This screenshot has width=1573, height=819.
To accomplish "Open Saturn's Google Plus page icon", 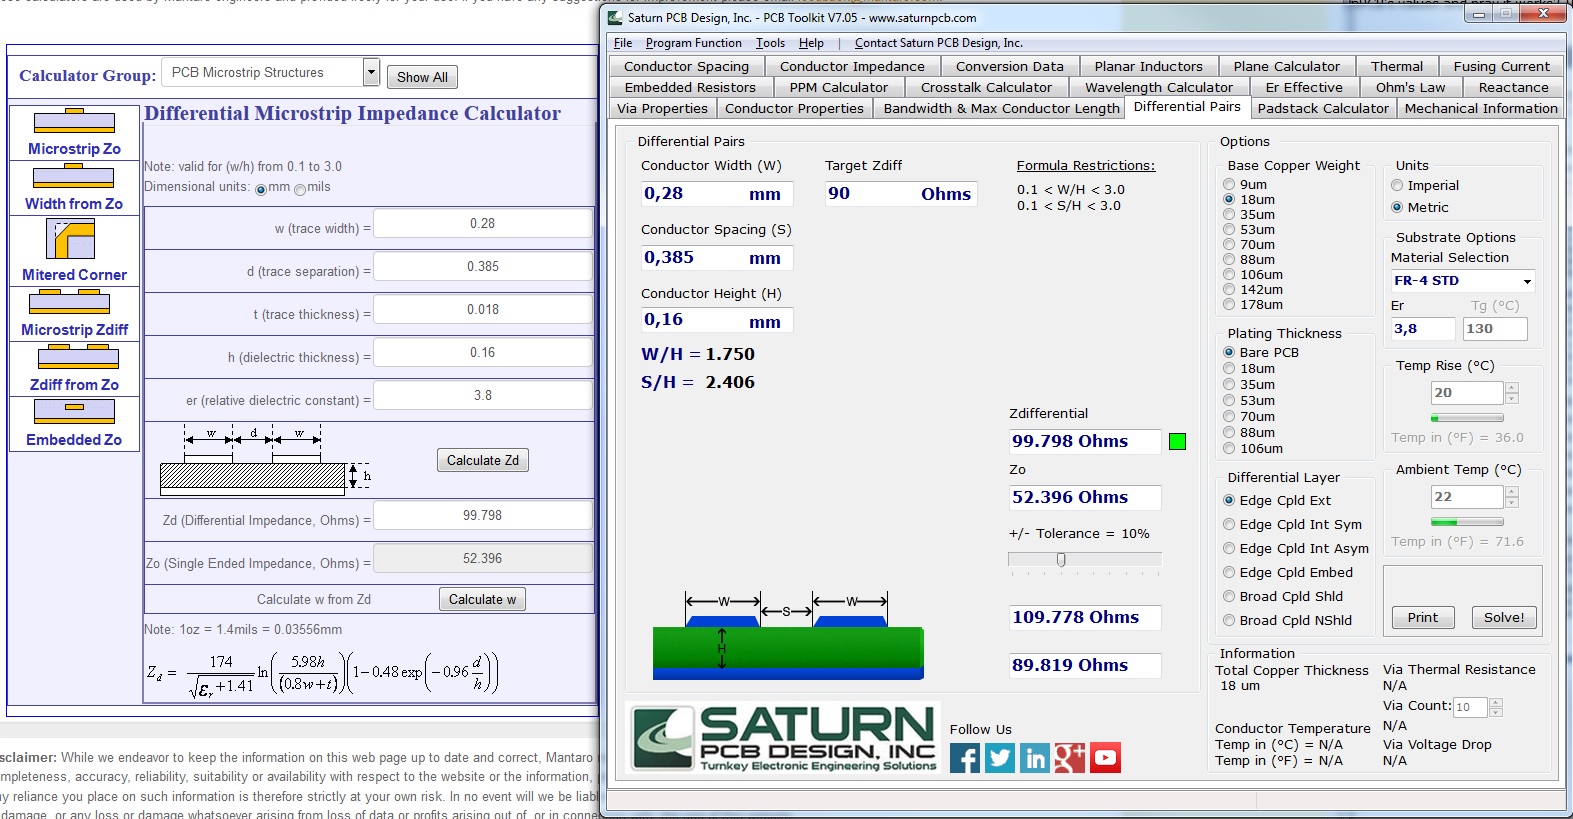I will pyautogui.click(x=1070, y=758).
